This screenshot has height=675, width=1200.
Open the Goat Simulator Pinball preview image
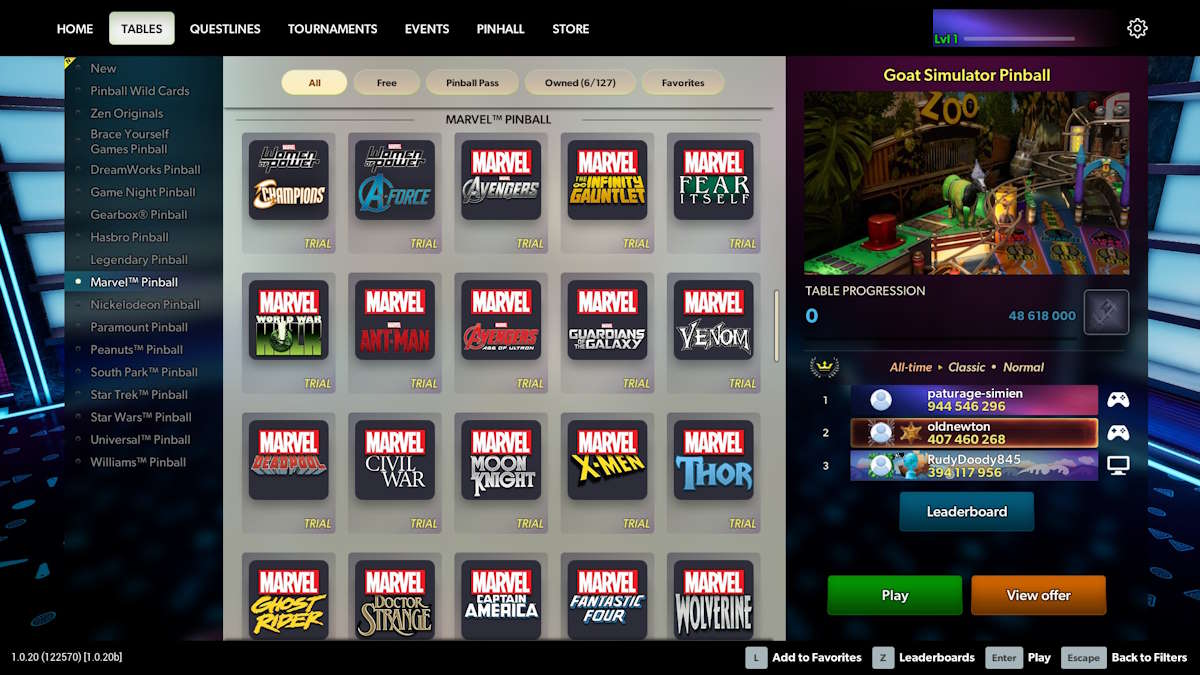966,183
